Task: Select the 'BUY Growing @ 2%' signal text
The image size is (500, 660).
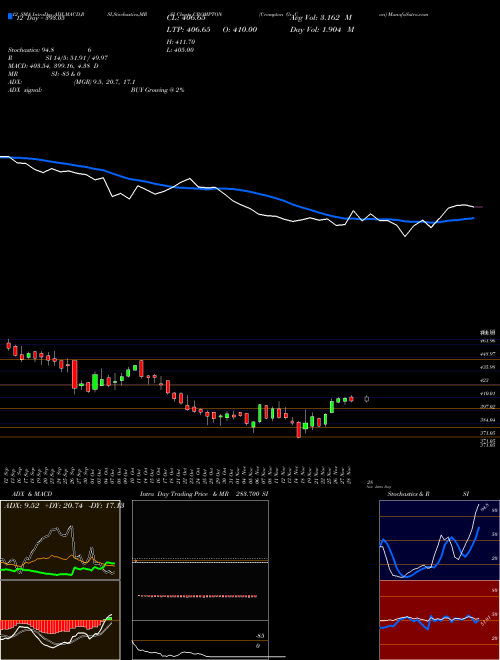Action: point(157,90)
